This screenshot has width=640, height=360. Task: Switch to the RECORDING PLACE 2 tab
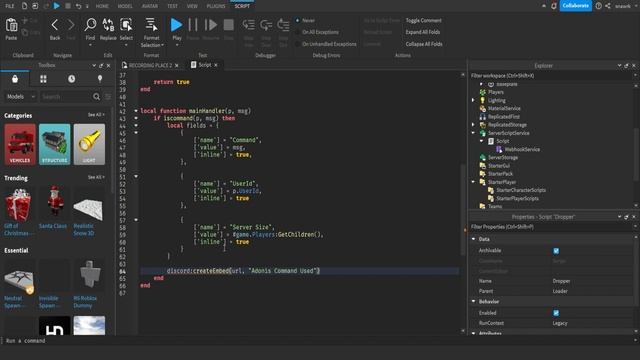(150, 65)
